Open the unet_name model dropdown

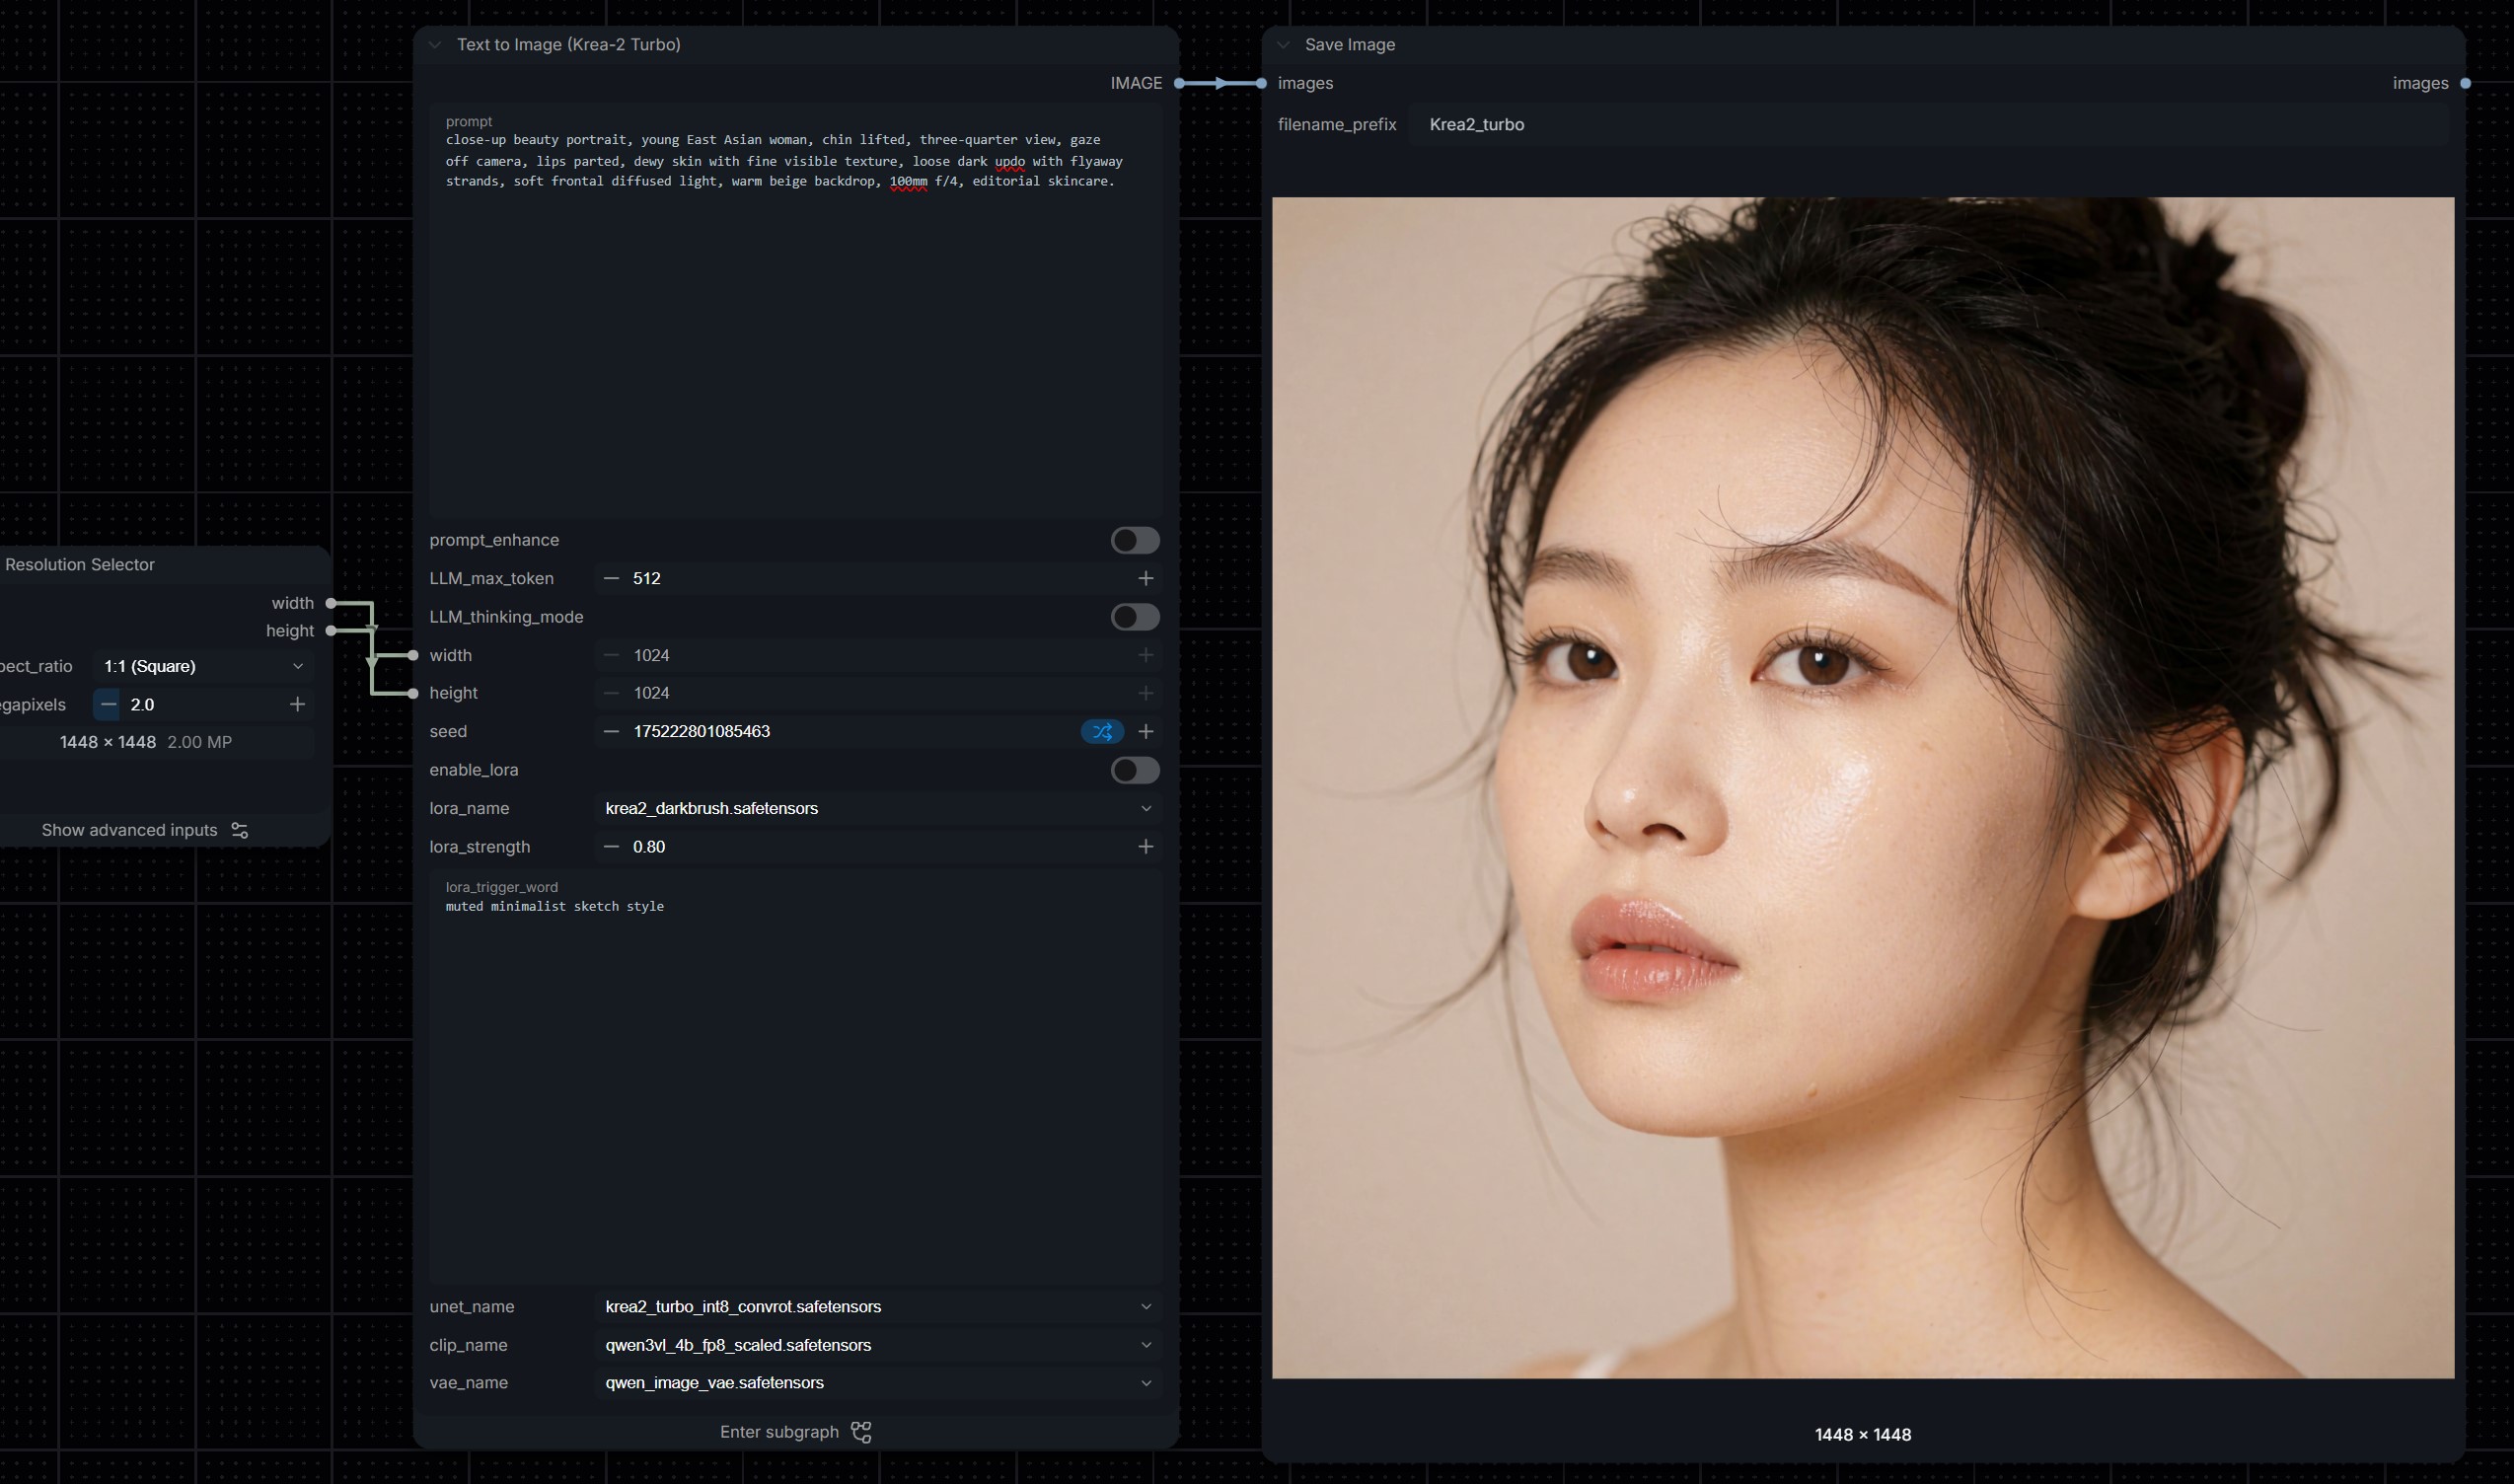[878, 1307]
